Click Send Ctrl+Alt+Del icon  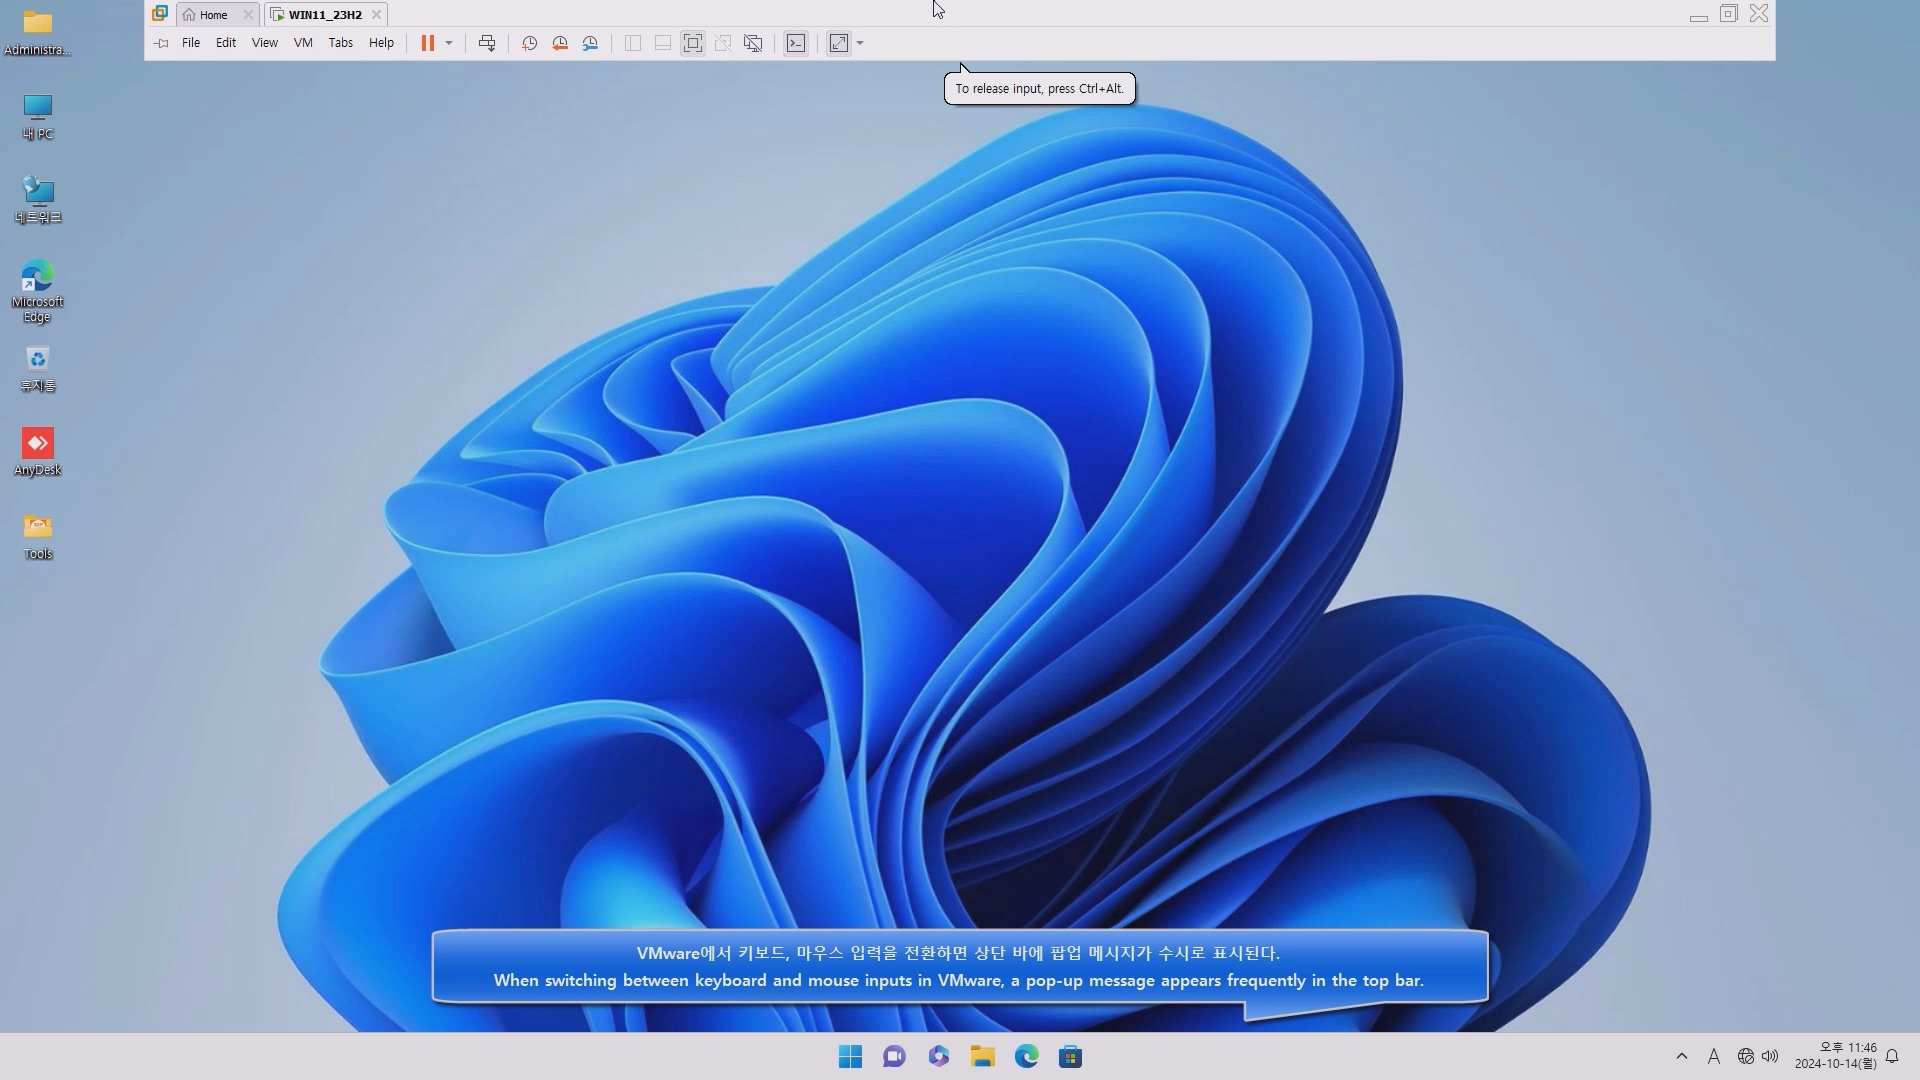tap(487, 43)
